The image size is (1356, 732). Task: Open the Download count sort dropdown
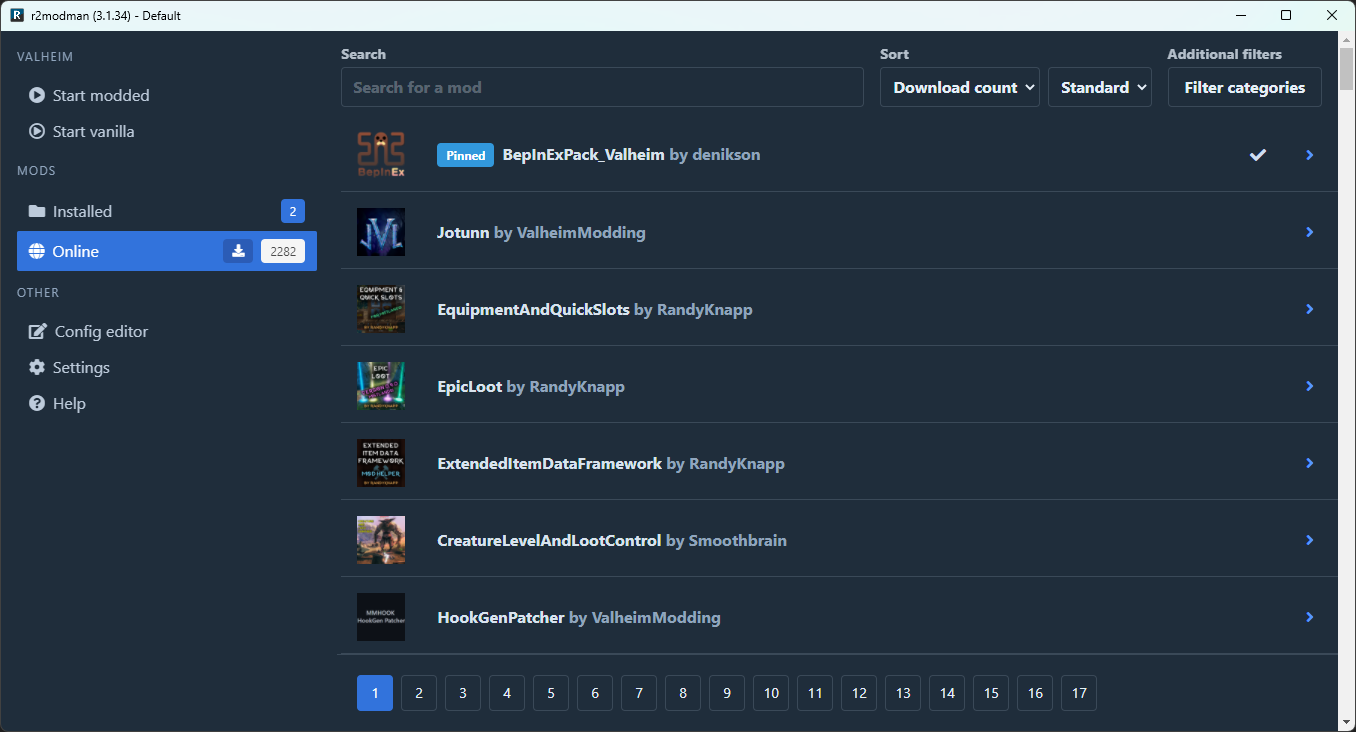(x=960, y=87)
